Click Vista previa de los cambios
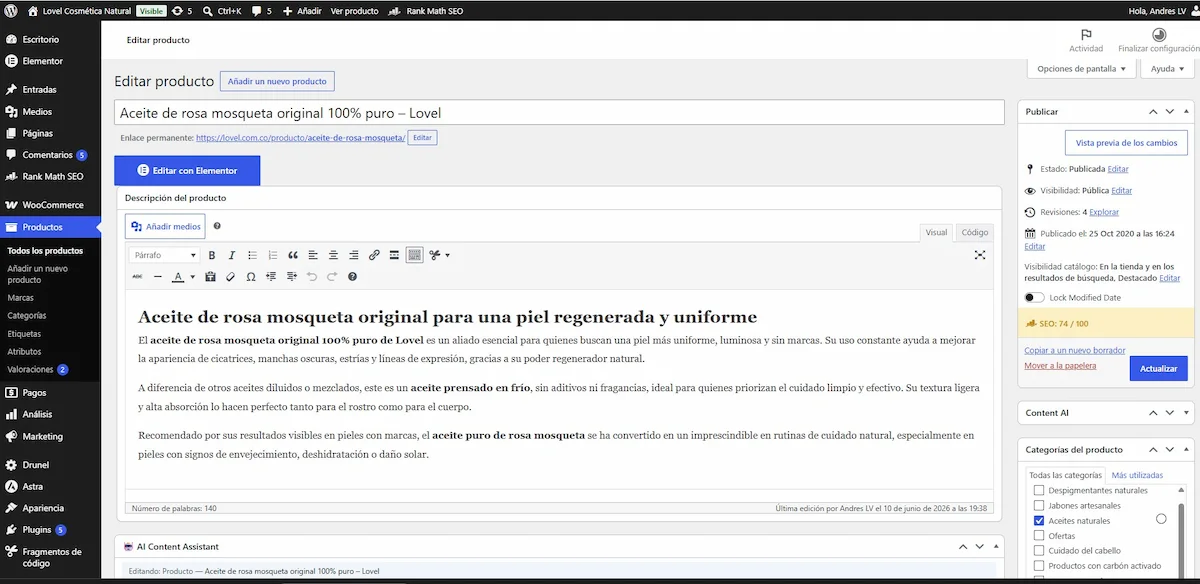 pos(1126,143)
